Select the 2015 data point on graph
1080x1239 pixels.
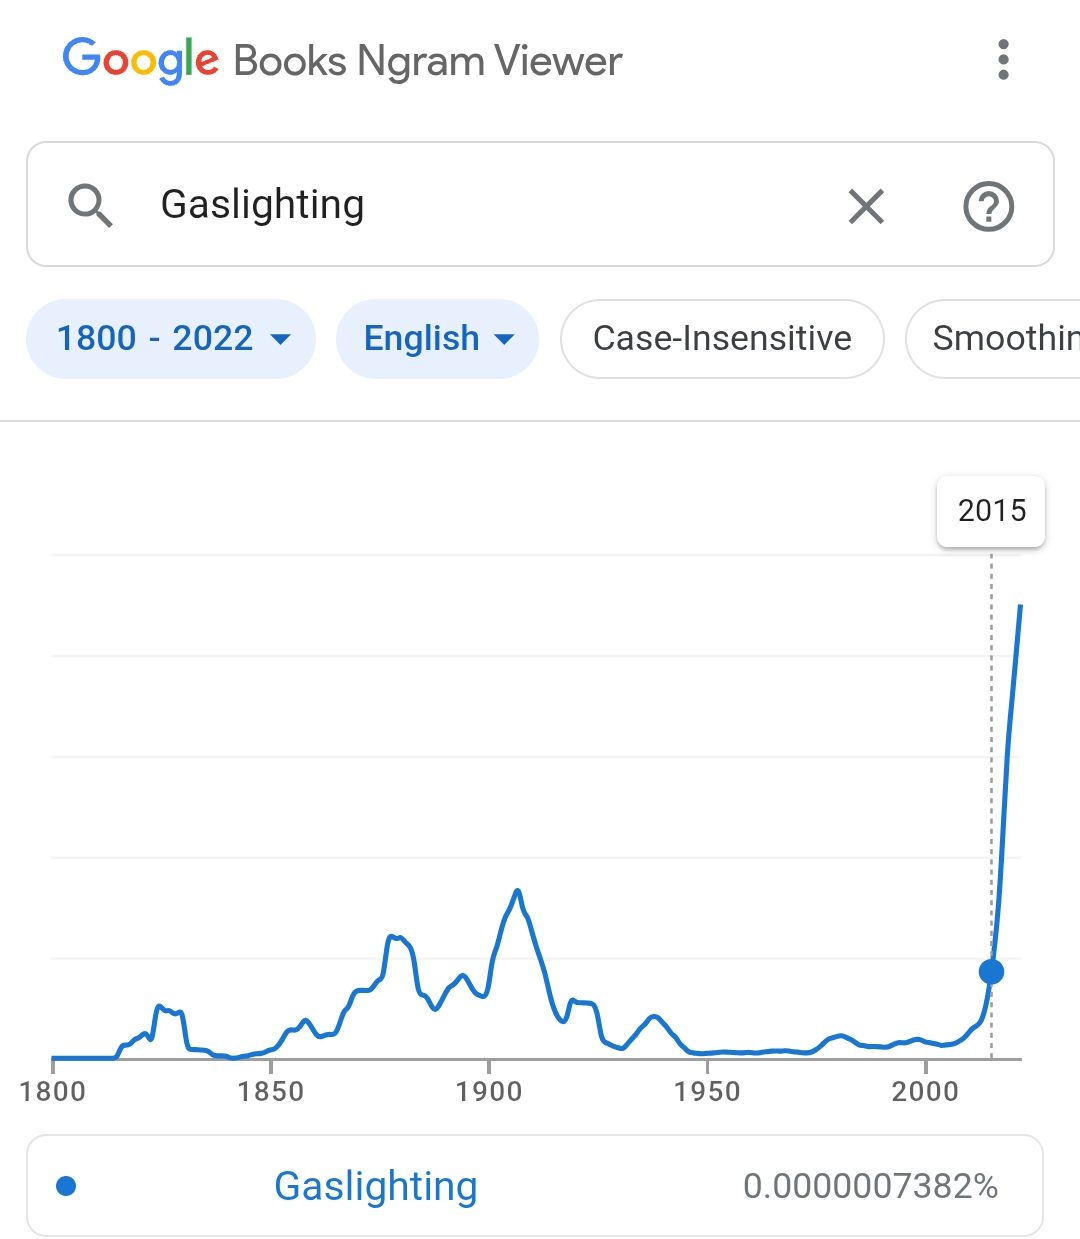[x=991, y=971]
